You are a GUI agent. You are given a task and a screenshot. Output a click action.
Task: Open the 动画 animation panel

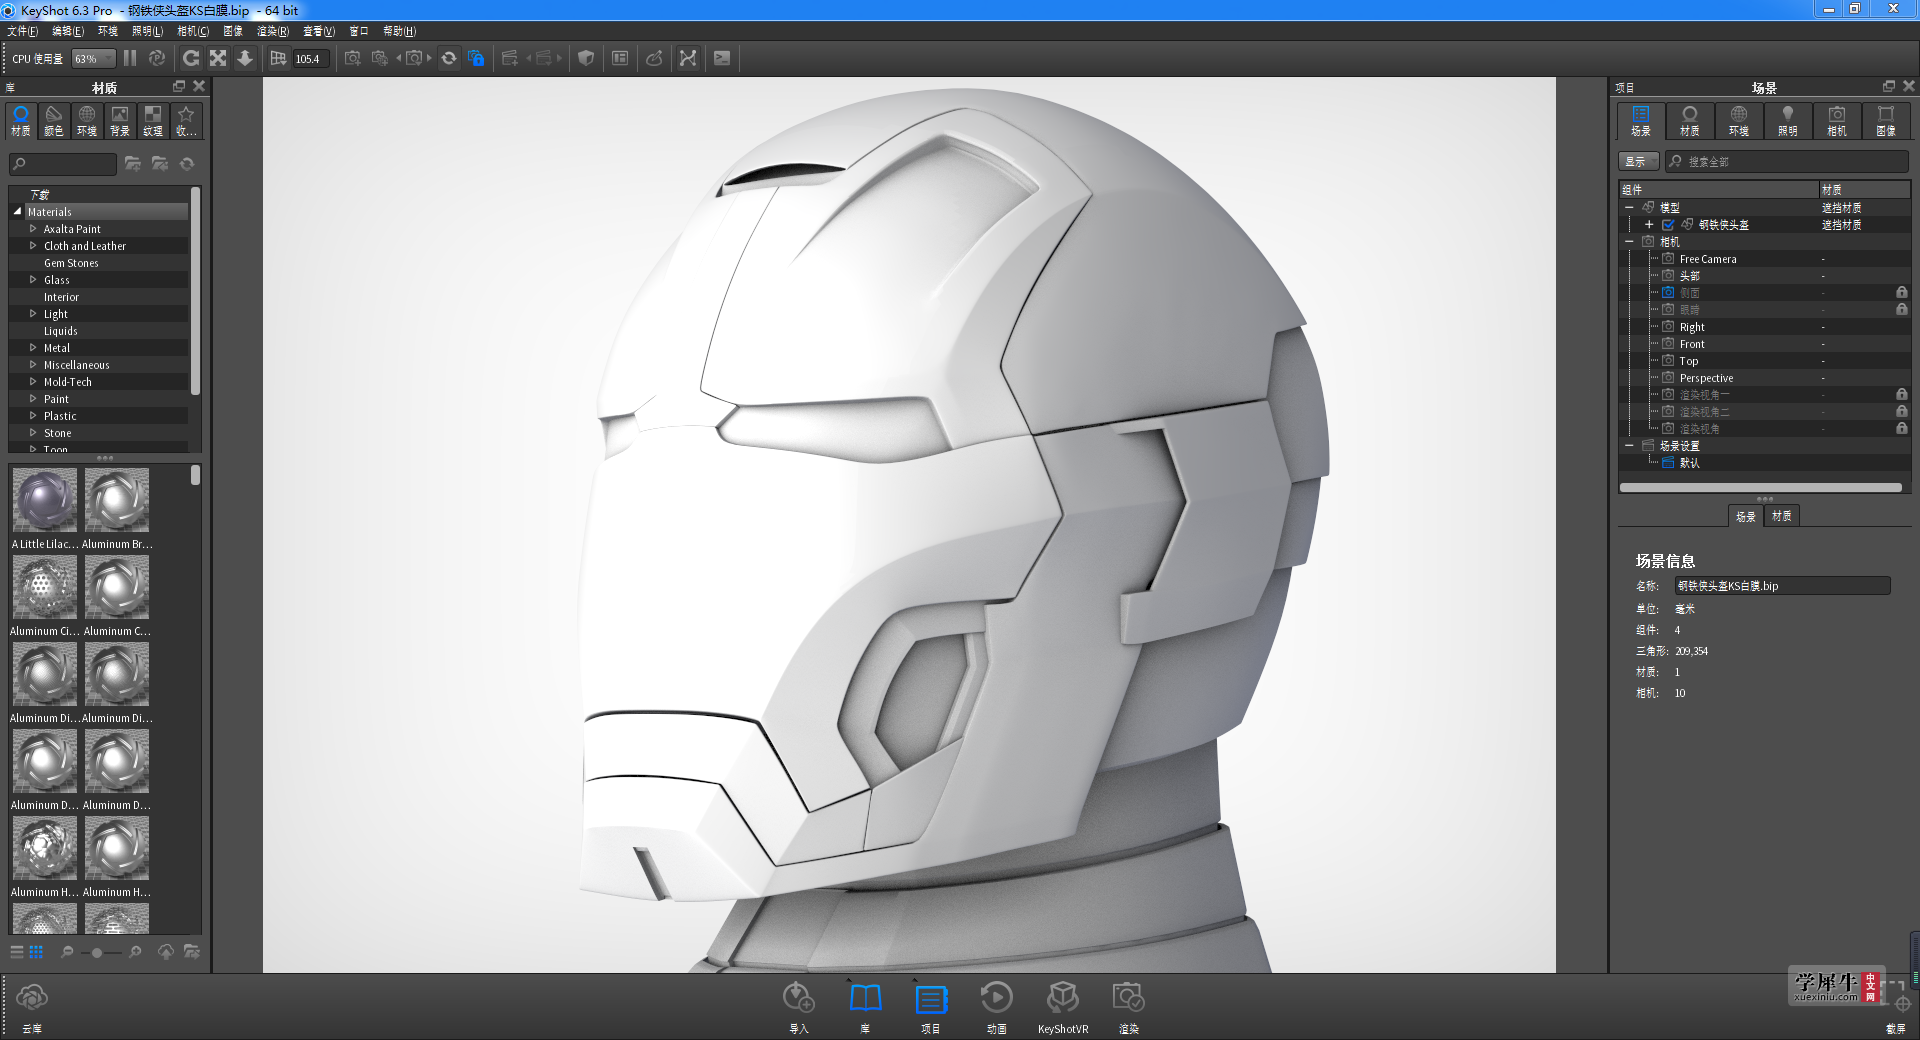(x=997, y=1006)
